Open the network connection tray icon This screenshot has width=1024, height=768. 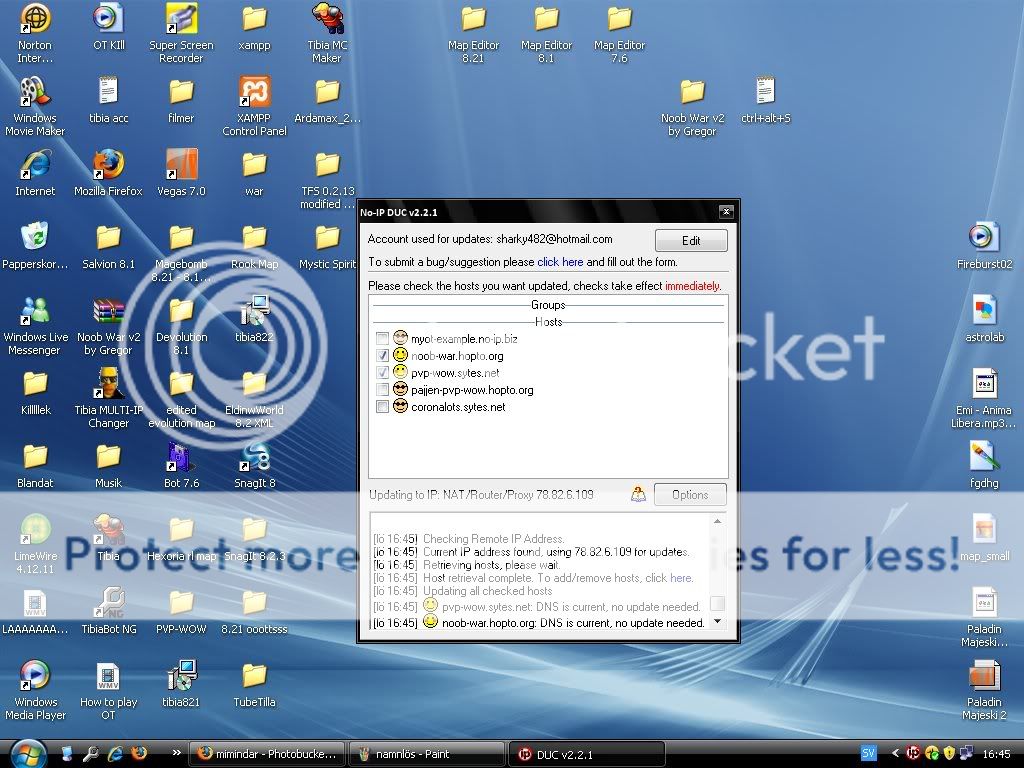click(x=967, y=753)
